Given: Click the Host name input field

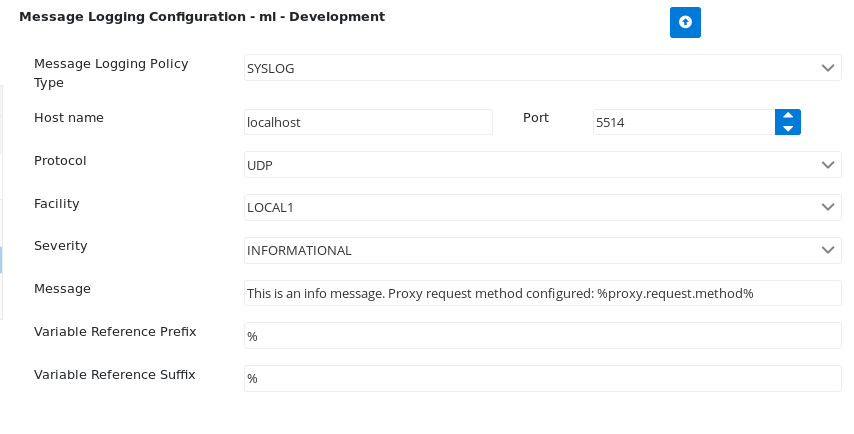Looking at the screenshot, I should click(368, 122).
